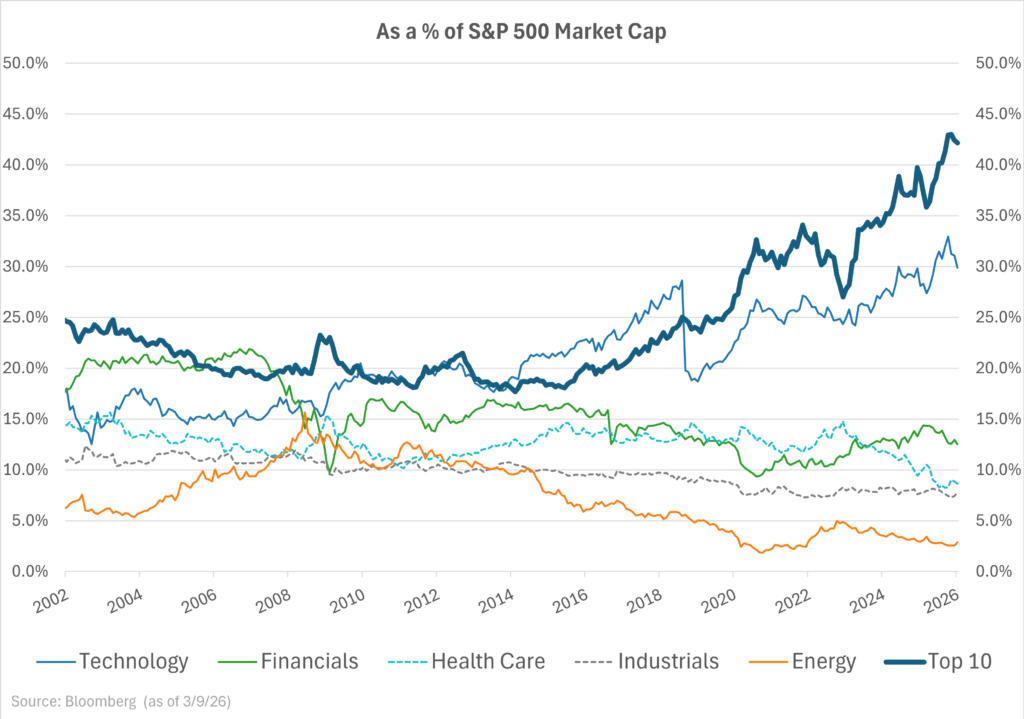Select the Health Care legend label
Viewport: 1024px width, 719px height.
click(490, 661)
